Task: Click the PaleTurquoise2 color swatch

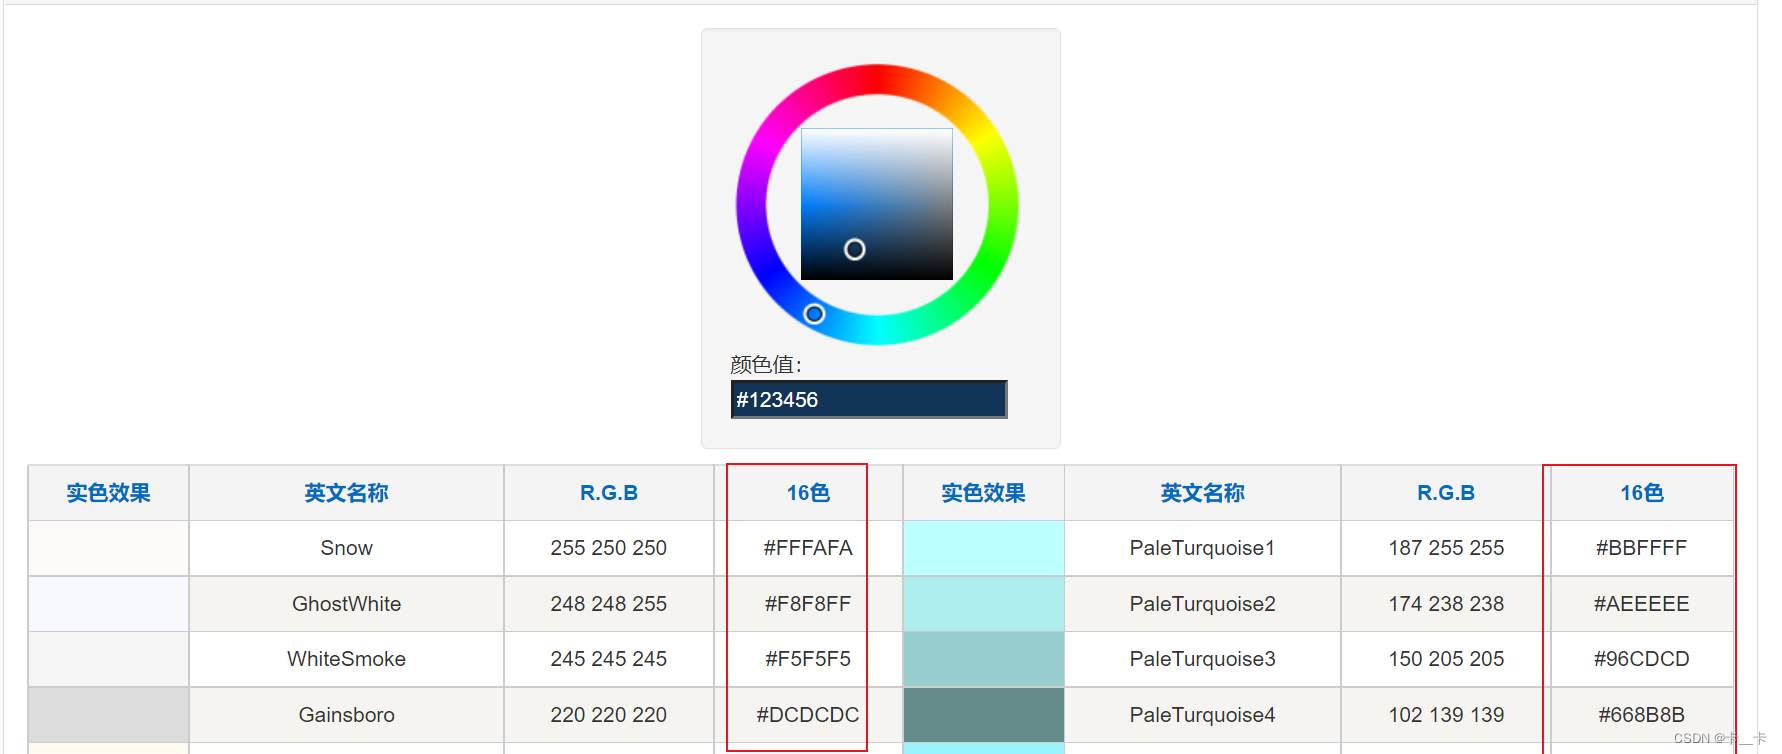Action: coord(983,604)
